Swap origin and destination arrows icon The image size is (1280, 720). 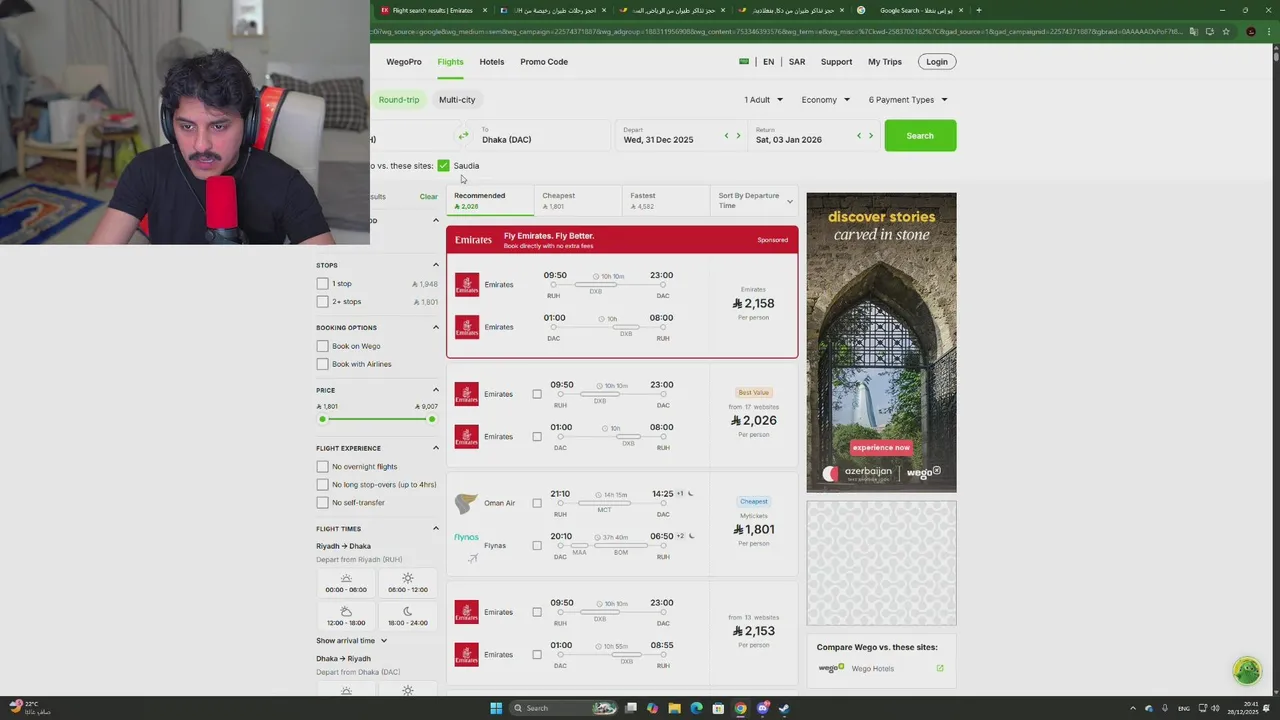(x=463, y=135)
